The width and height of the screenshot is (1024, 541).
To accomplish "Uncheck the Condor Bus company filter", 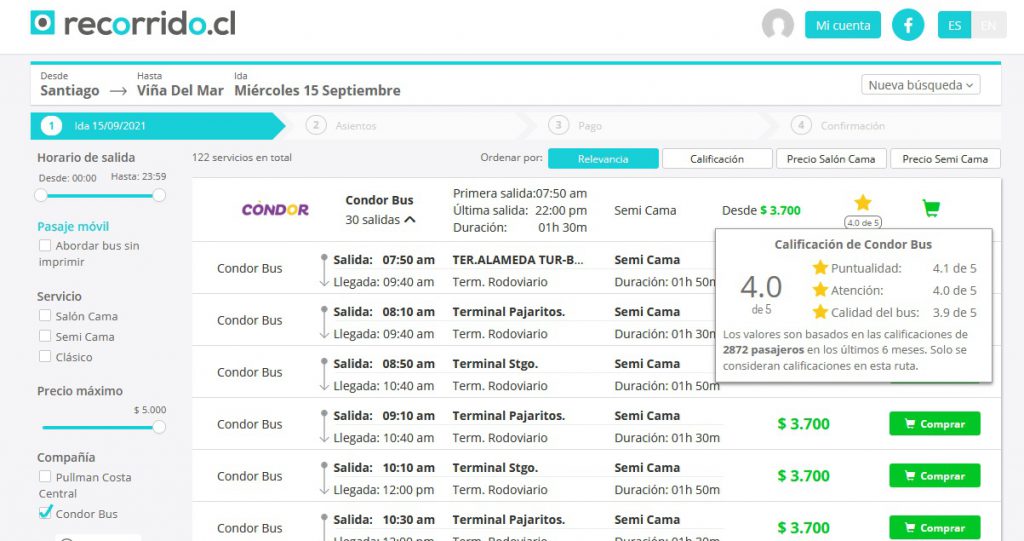I will click(45, 512).
